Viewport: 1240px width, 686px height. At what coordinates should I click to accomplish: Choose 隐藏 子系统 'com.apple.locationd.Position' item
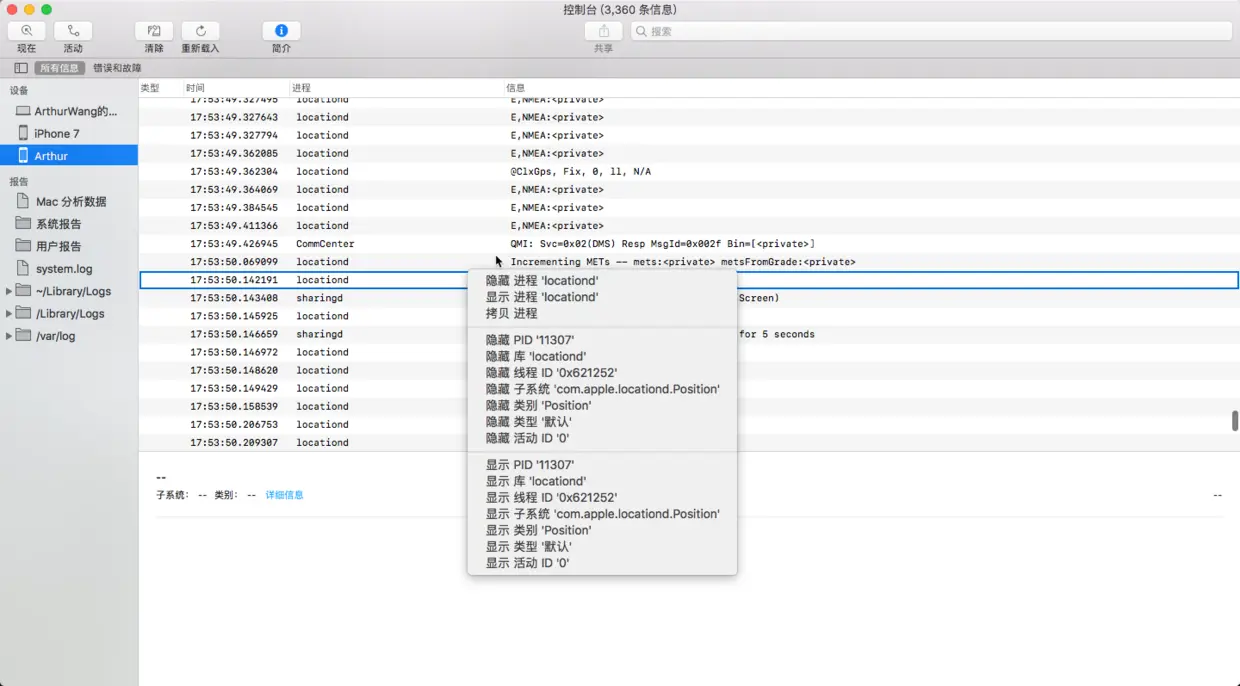pyautogui.click(x=602, y=389)
